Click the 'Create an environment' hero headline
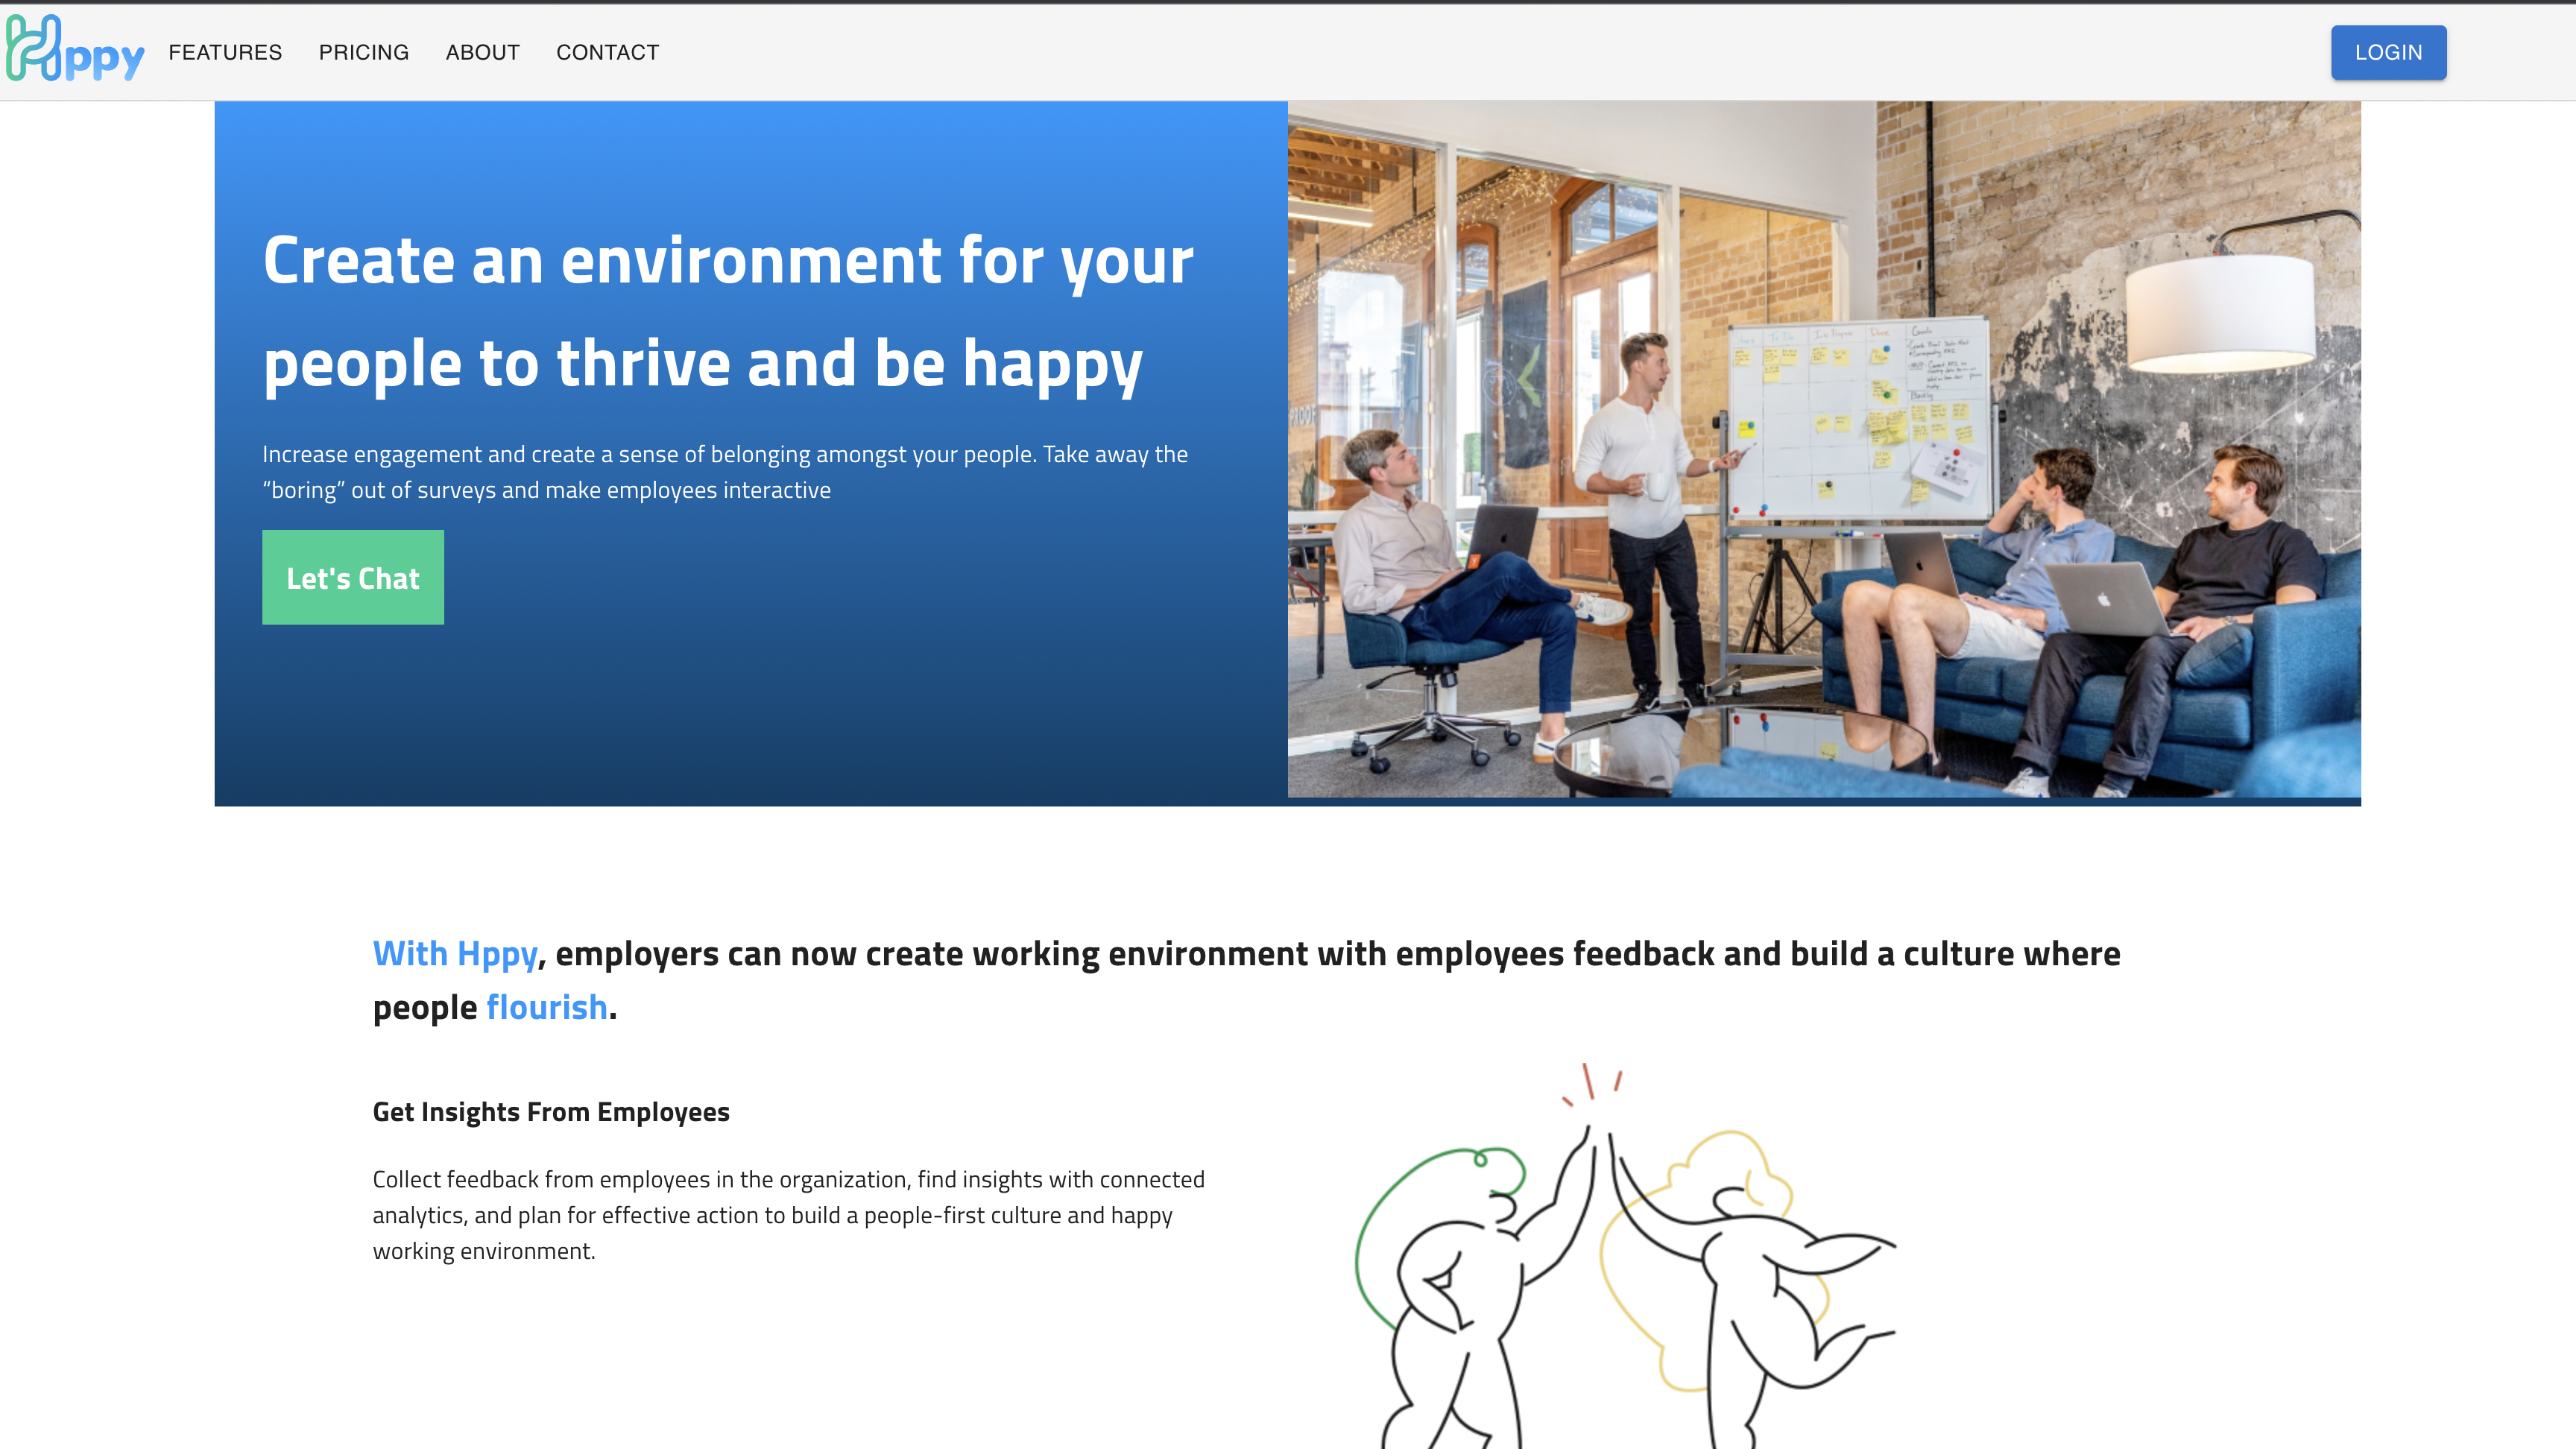 pyautogui.click(x=727, y=312)
